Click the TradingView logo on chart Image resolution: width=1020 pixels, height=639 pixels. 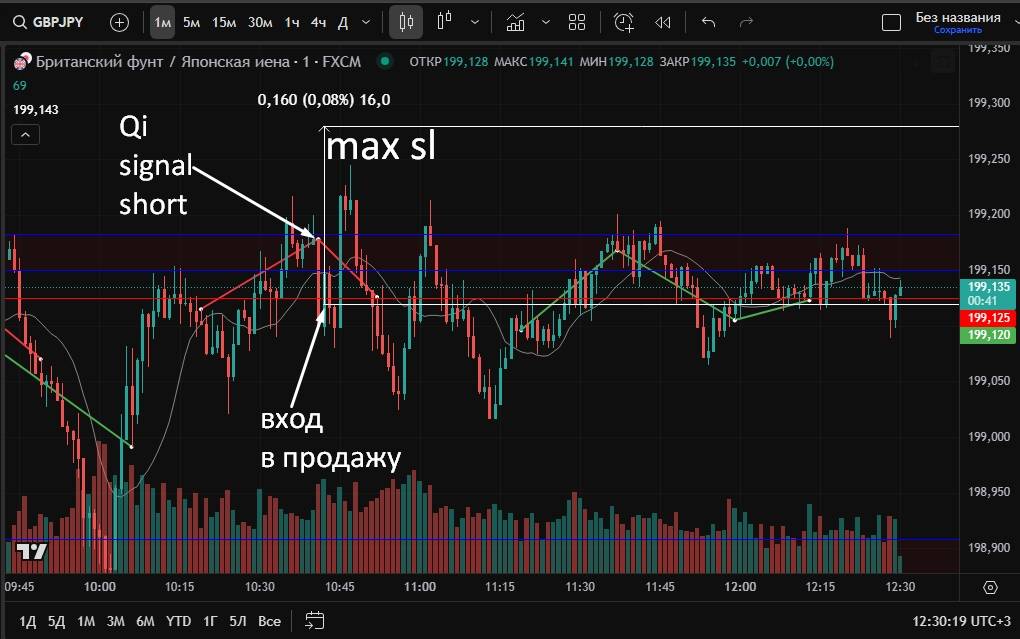coord(31,552)
